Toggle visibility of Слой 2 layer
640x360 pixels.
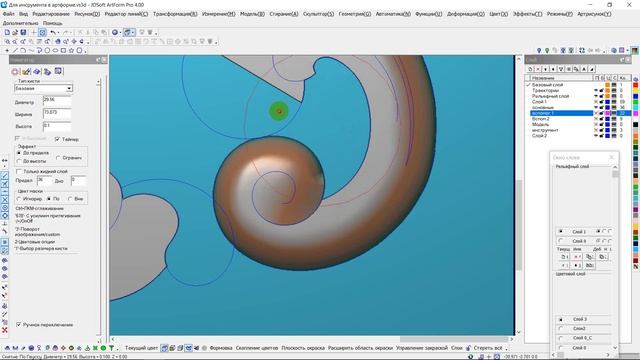click(596, 136)
